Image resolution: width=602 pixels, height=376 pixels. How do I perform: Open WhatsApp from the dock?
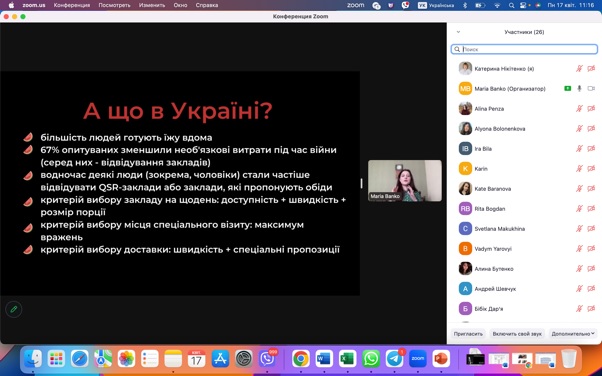371,359
